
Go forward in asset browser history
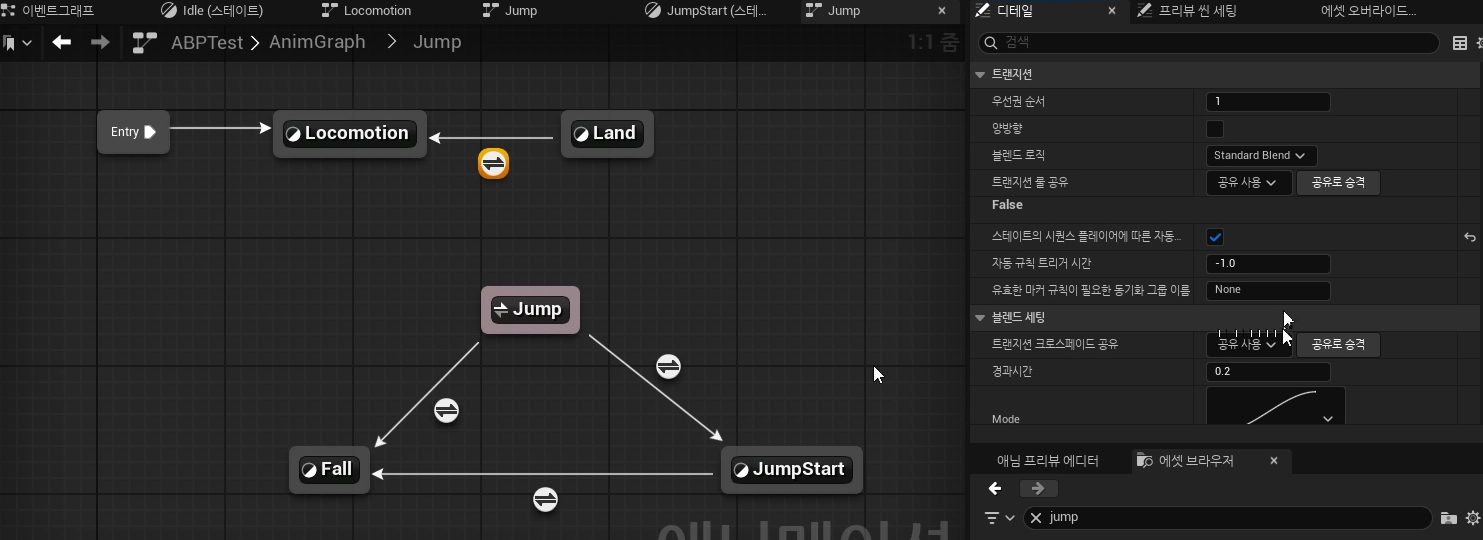click(1038, 489)
